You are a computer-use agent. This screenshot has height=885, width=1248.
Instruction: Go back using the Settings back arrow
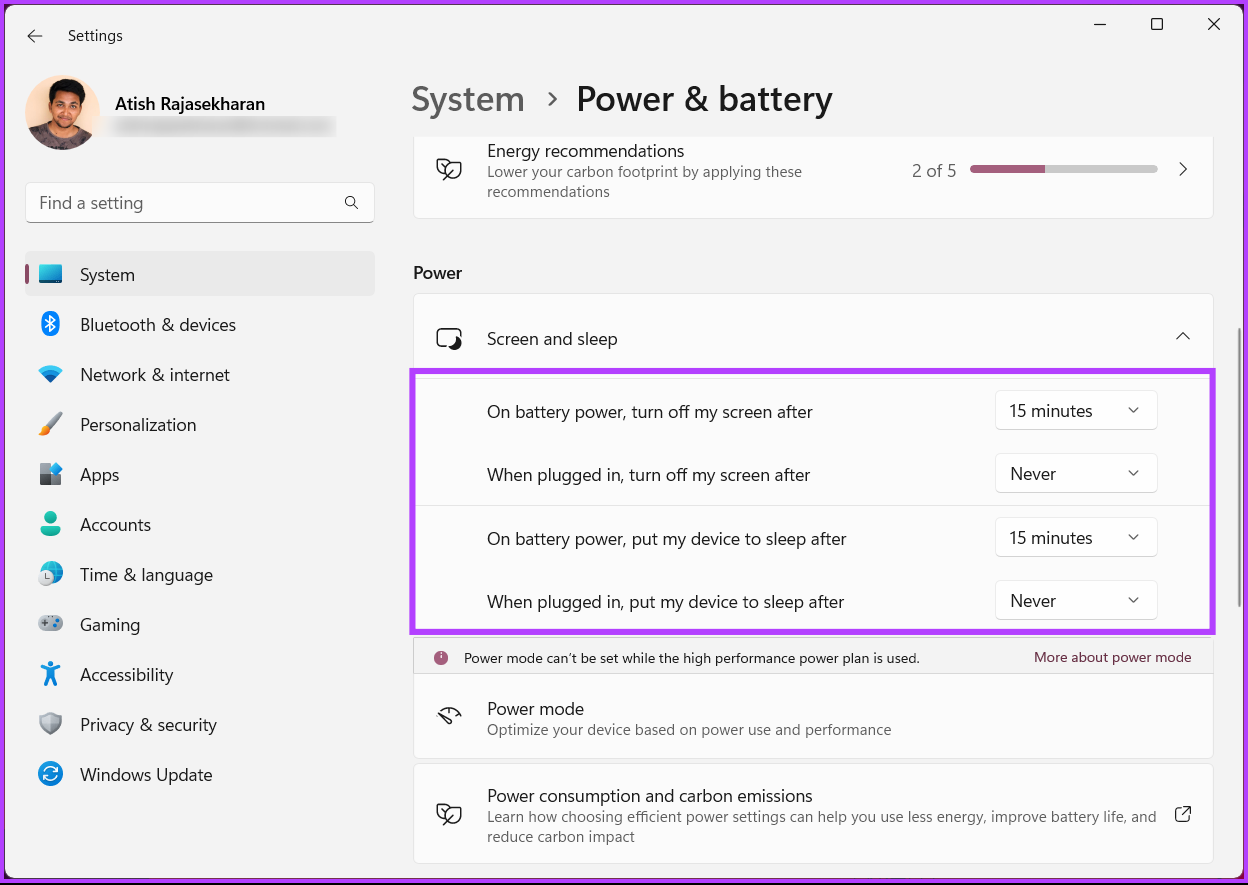tap(35, 36)
